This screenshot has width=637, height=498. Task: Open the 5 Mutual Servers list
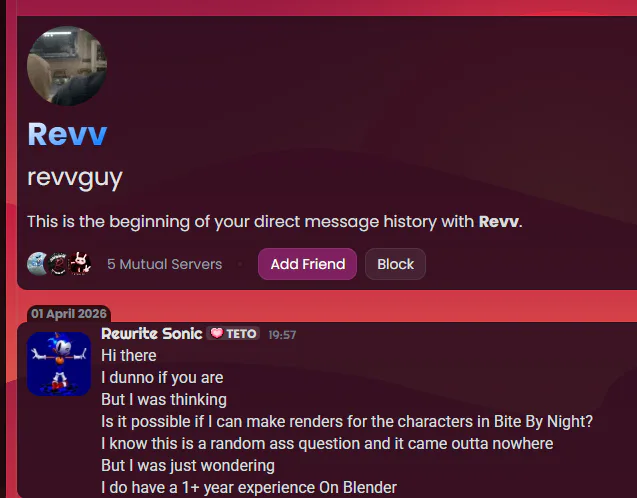point(165,264)
